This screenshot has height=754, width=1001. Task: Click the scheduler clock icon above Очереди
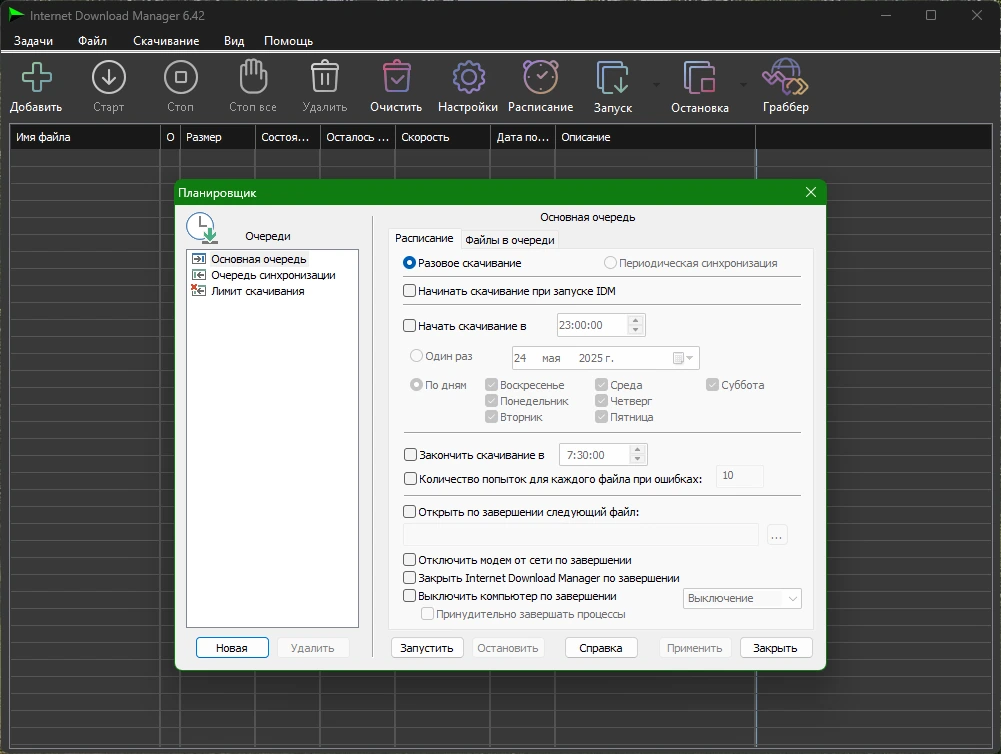202,228
